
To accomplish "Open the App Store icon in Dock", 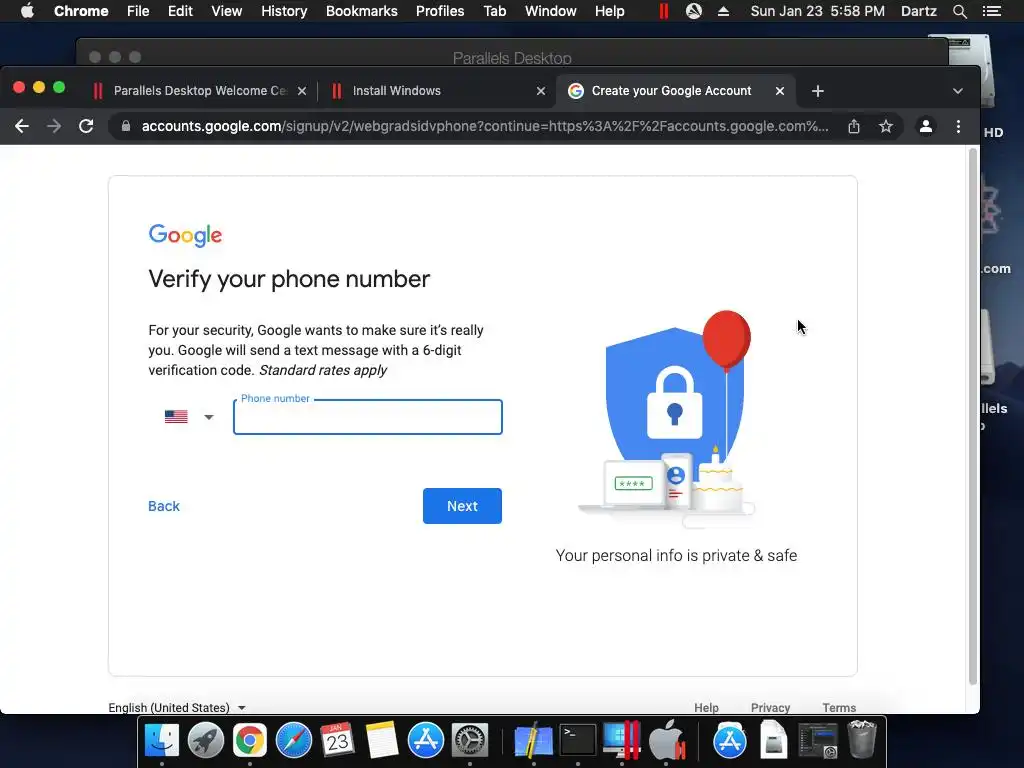I will (x=426, y=741).
